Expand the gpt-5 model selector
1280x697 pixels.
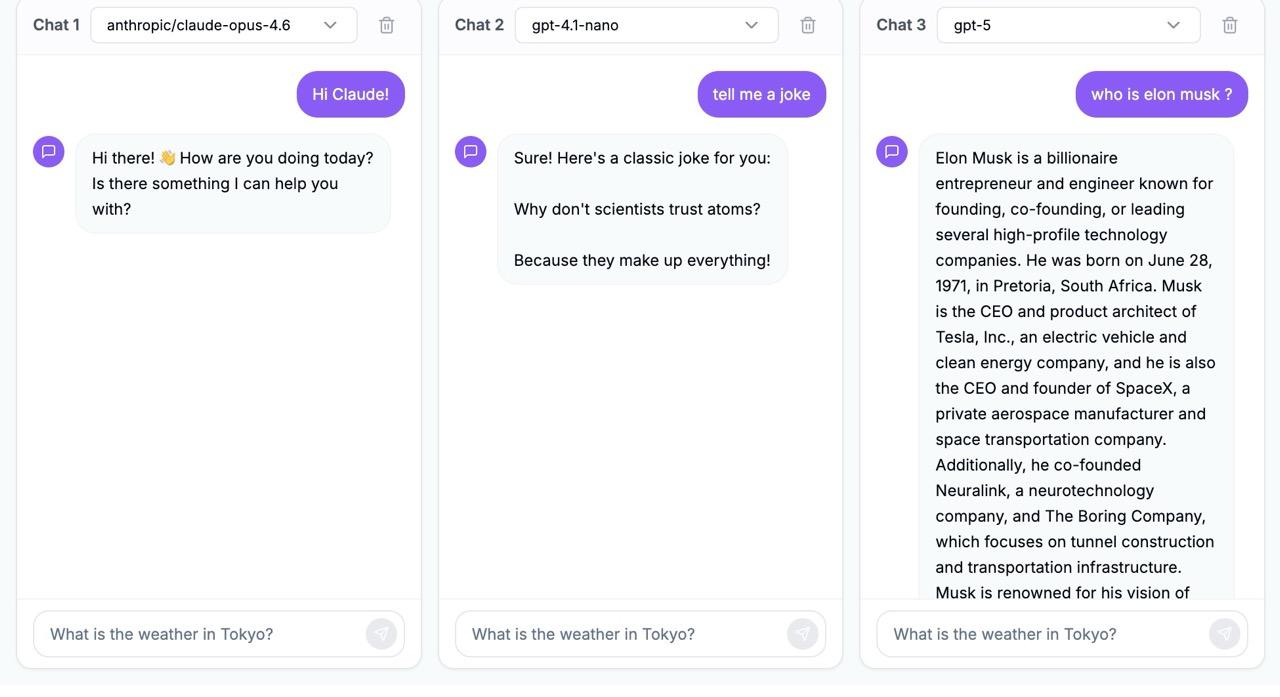click(1067, 24)
